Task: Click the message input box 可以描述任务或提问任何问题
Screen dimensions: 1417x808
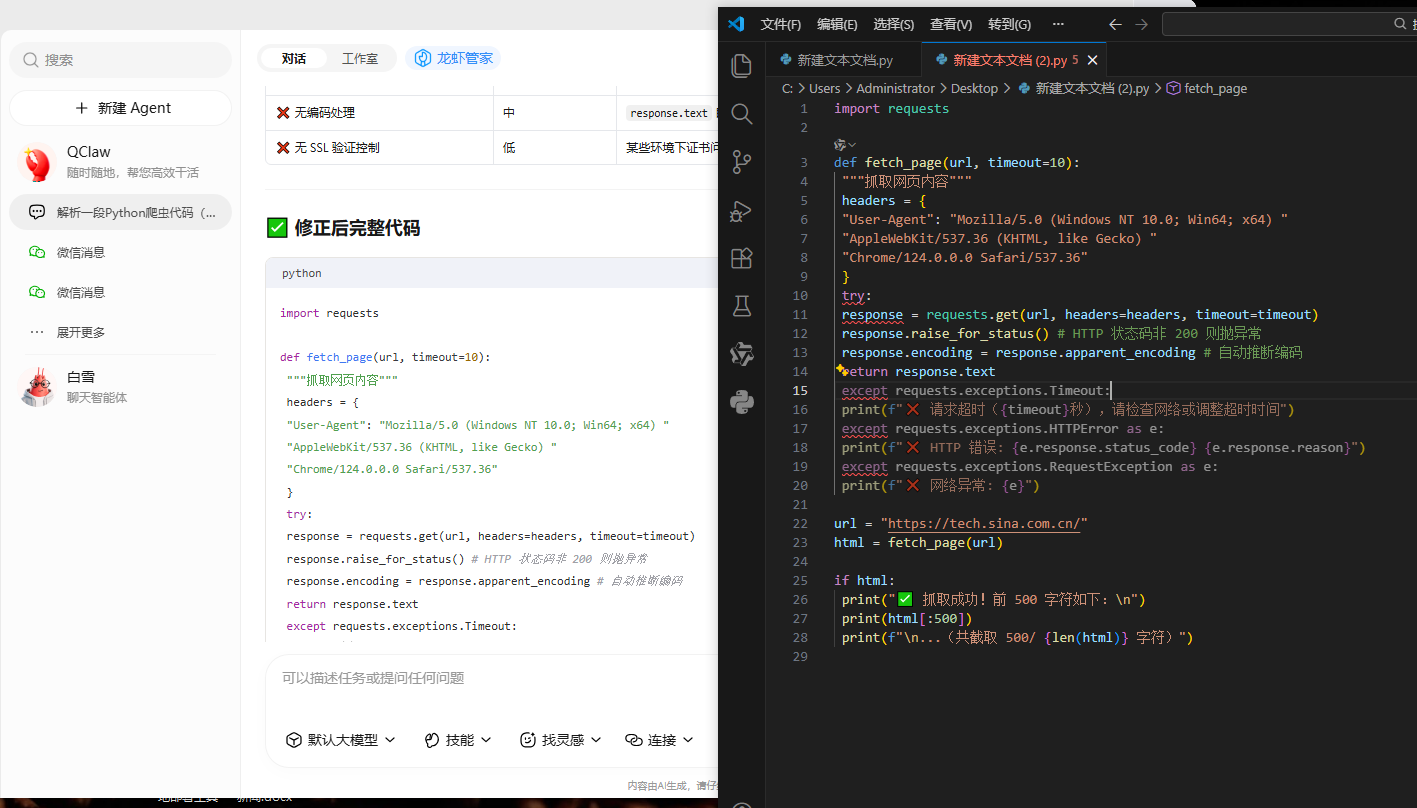Action: pos(490,678)
